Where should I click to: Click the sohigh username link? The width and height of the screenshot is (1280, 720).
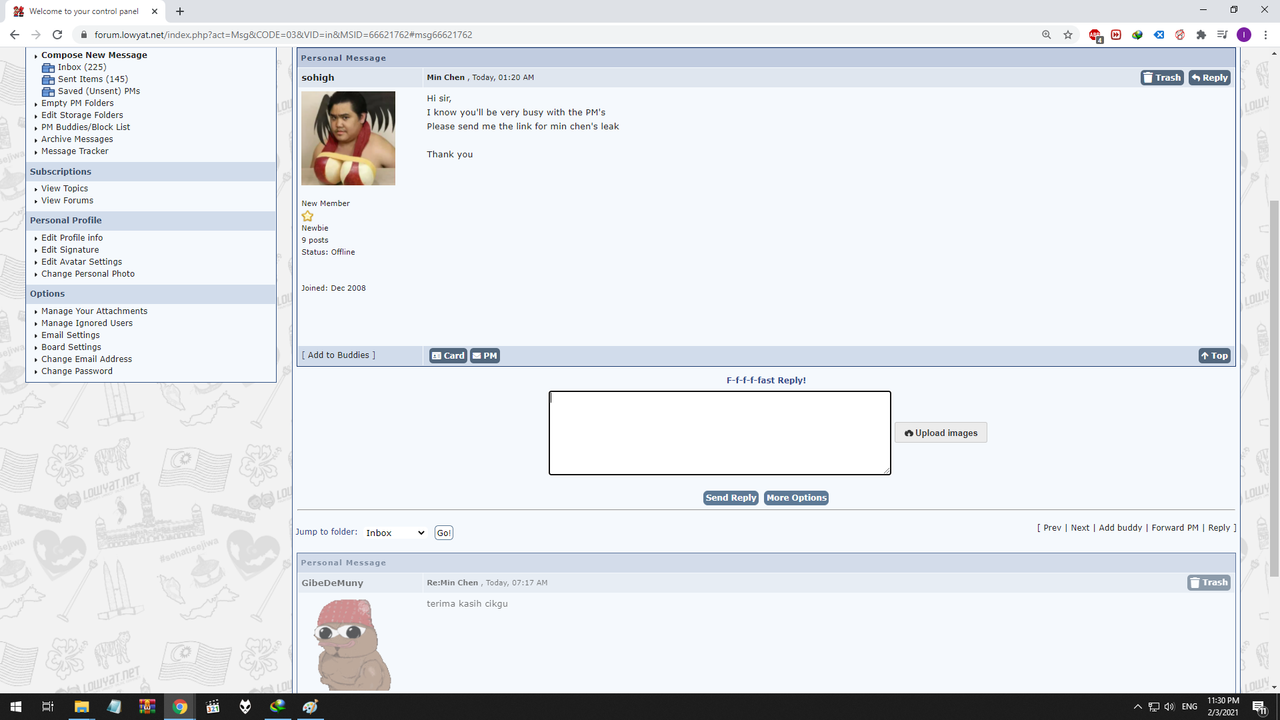pos(318,78)
